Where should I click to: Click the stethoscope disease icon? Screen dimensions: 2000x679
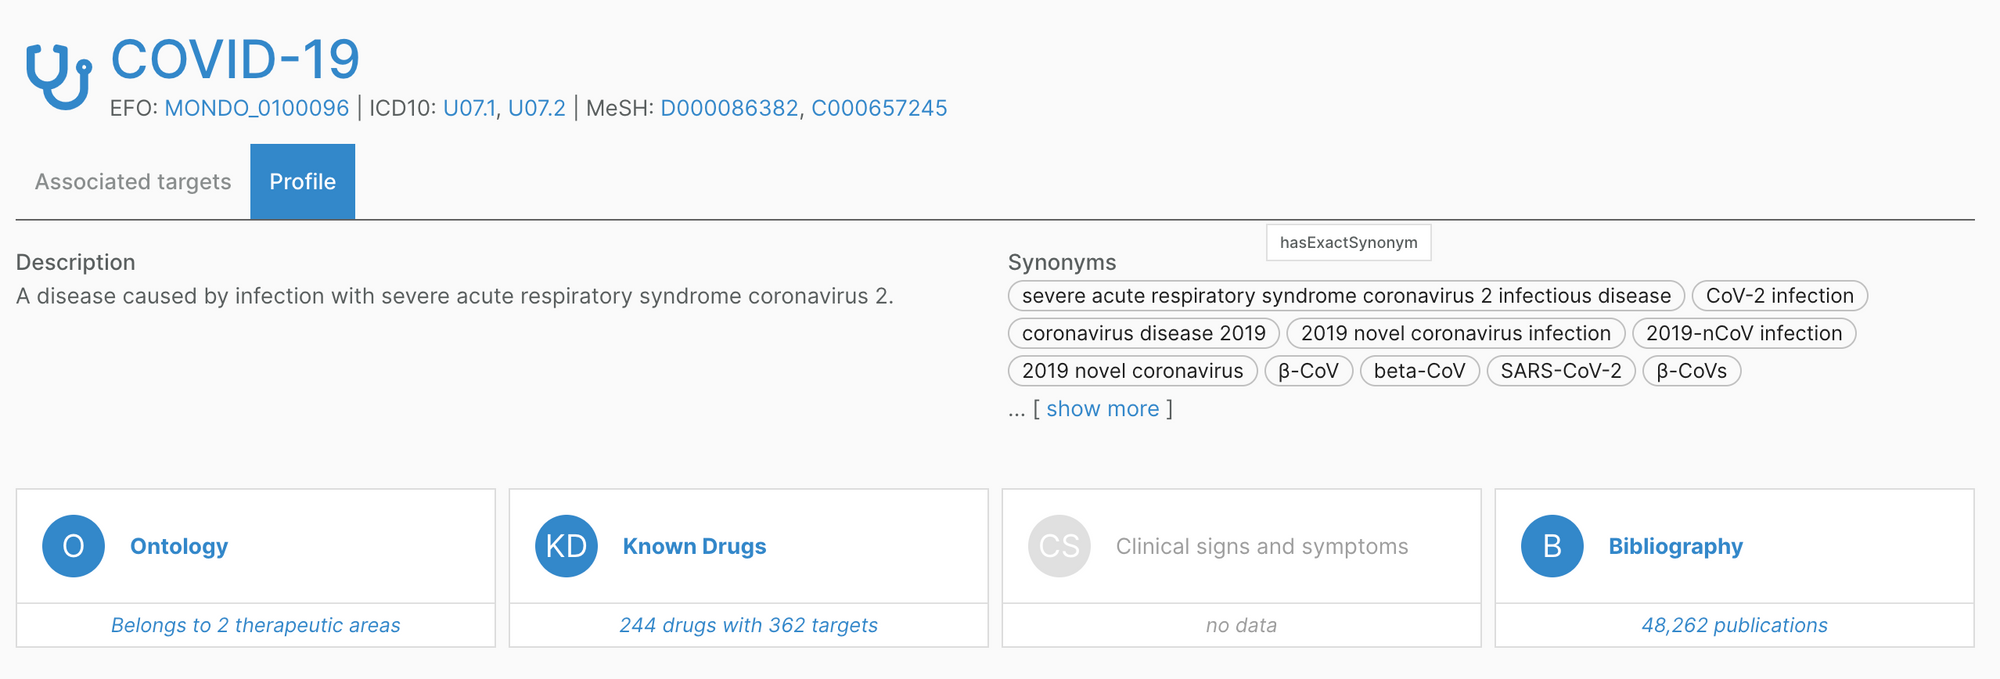coord(58,74)
